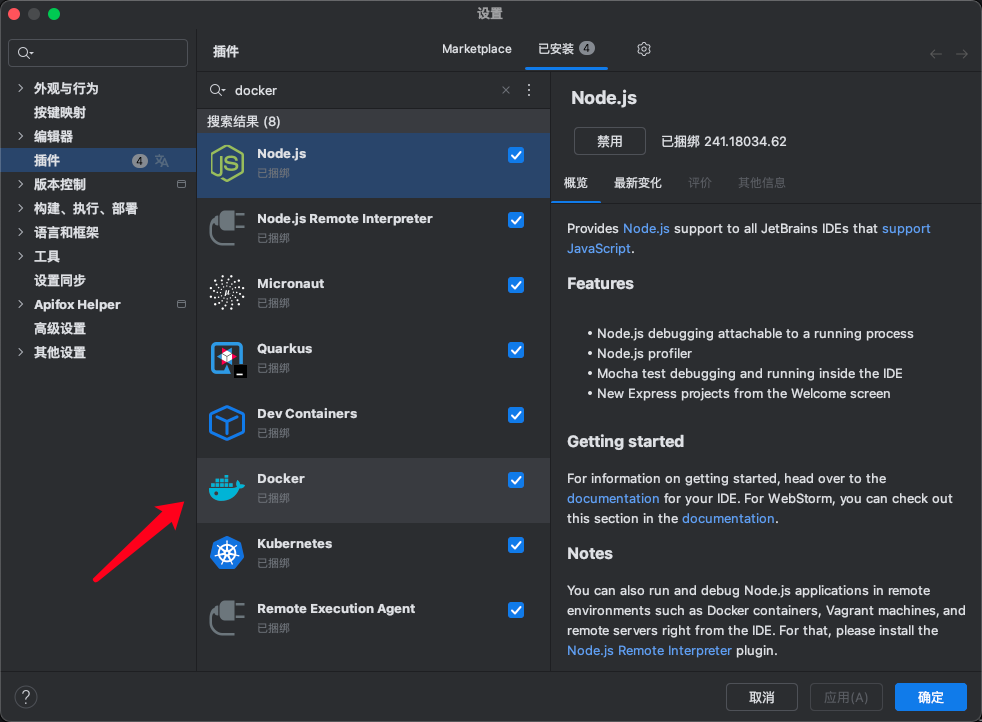The image size is (982, 722).
Task: Uncheck the Node.js plugin checkbox
Action: point(516,155)
